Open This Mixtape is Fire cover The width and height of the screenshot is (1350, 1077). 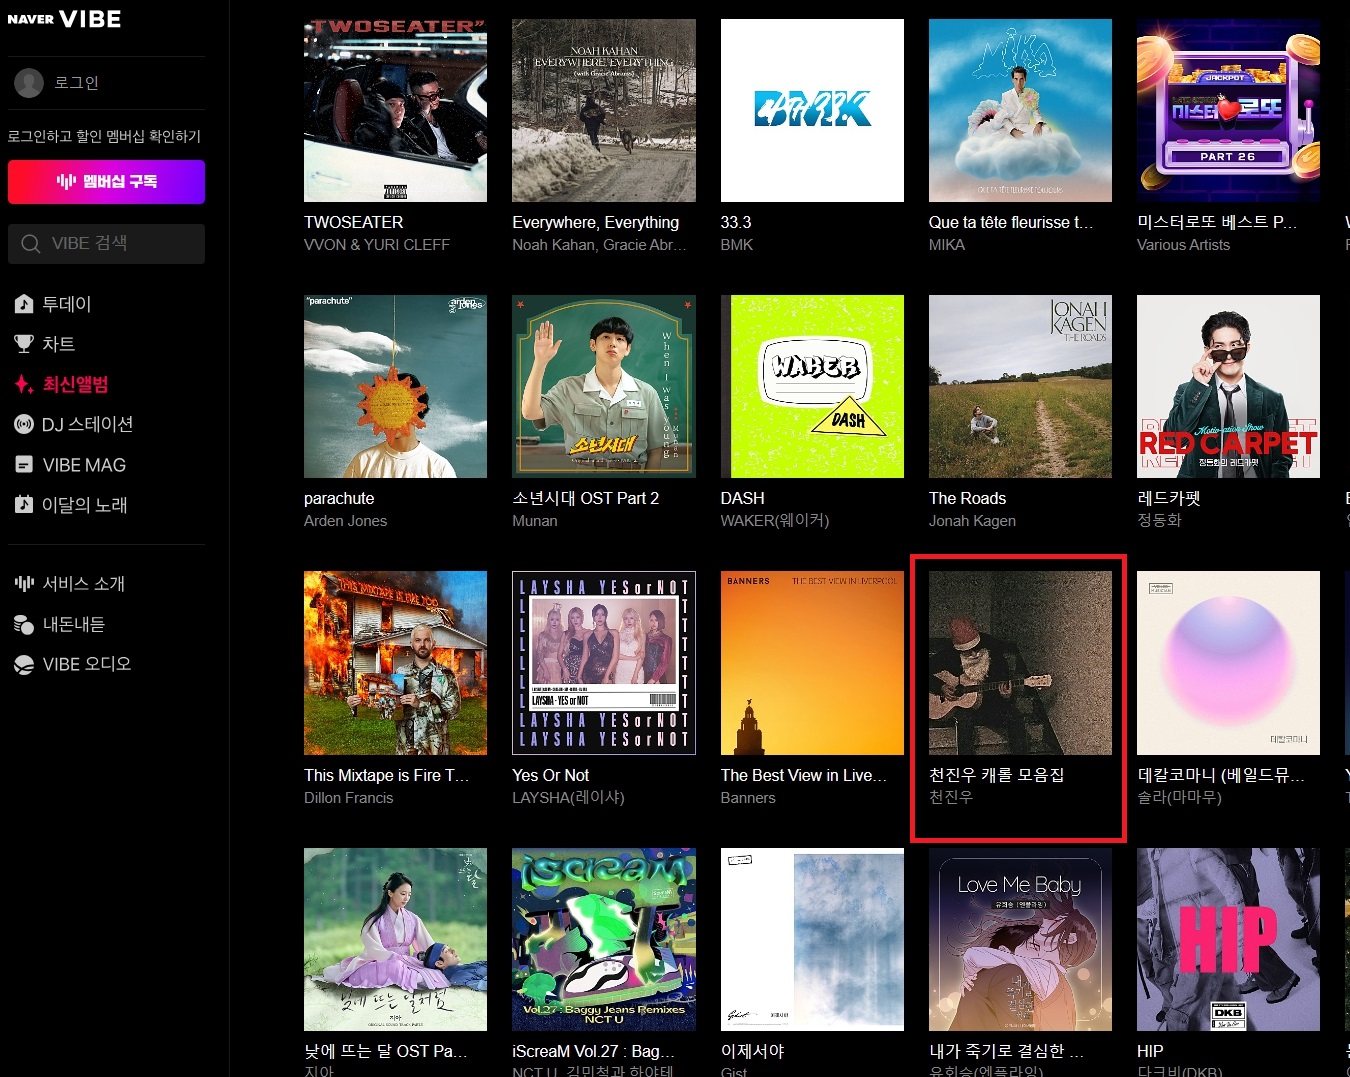395,663
